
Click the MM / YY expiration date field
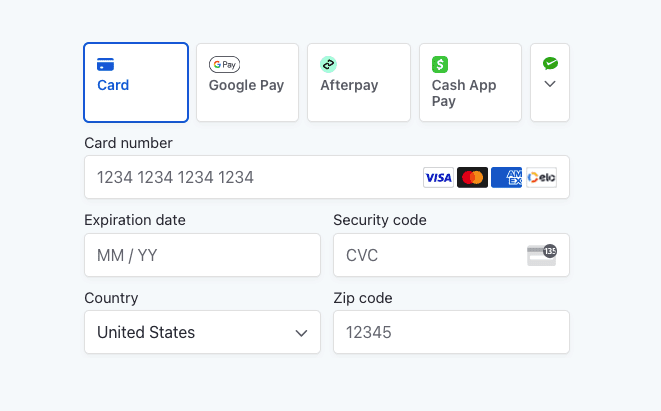[202, 255]
